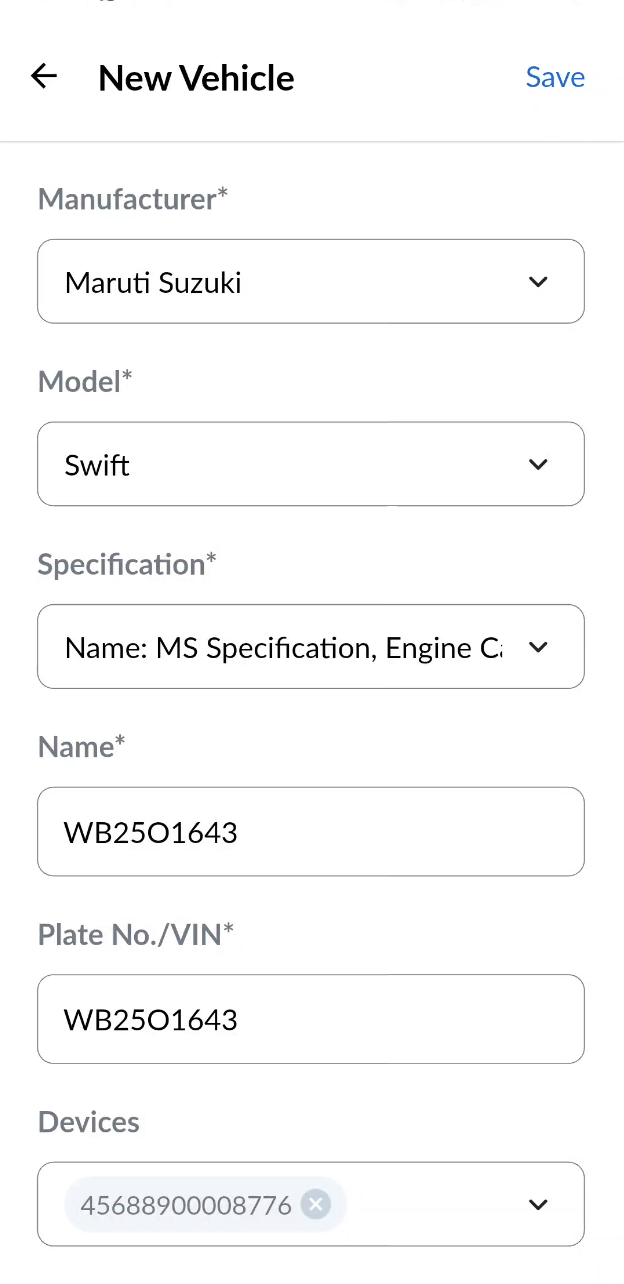This screenshot has width=624, height=1284.
Task: Focus the Plate No./VIN input field
Action: point(310,1019)
